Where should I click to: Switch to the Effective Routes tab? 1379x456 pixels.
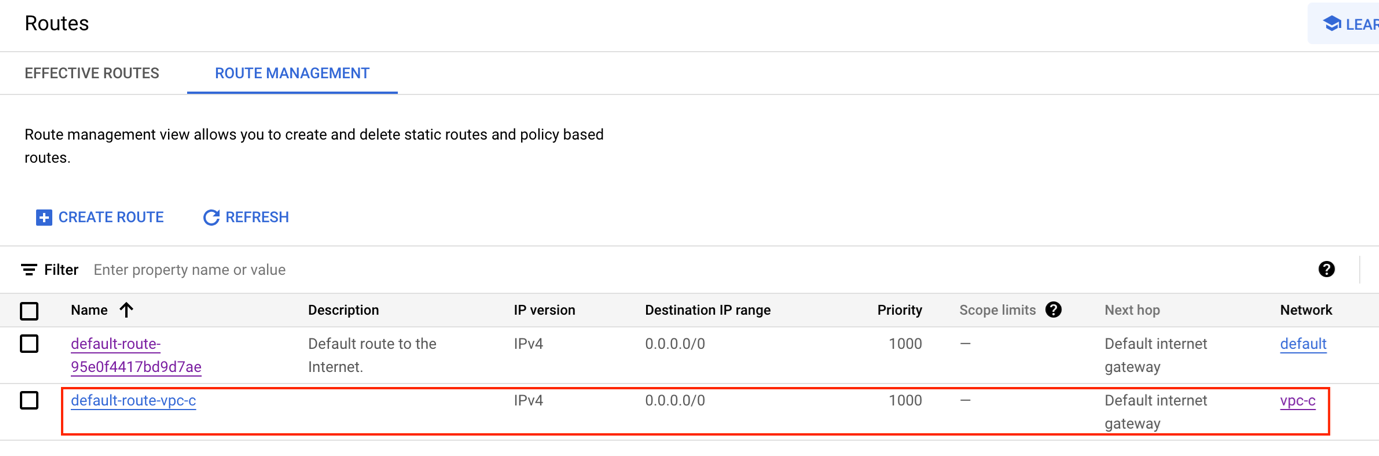92,73
